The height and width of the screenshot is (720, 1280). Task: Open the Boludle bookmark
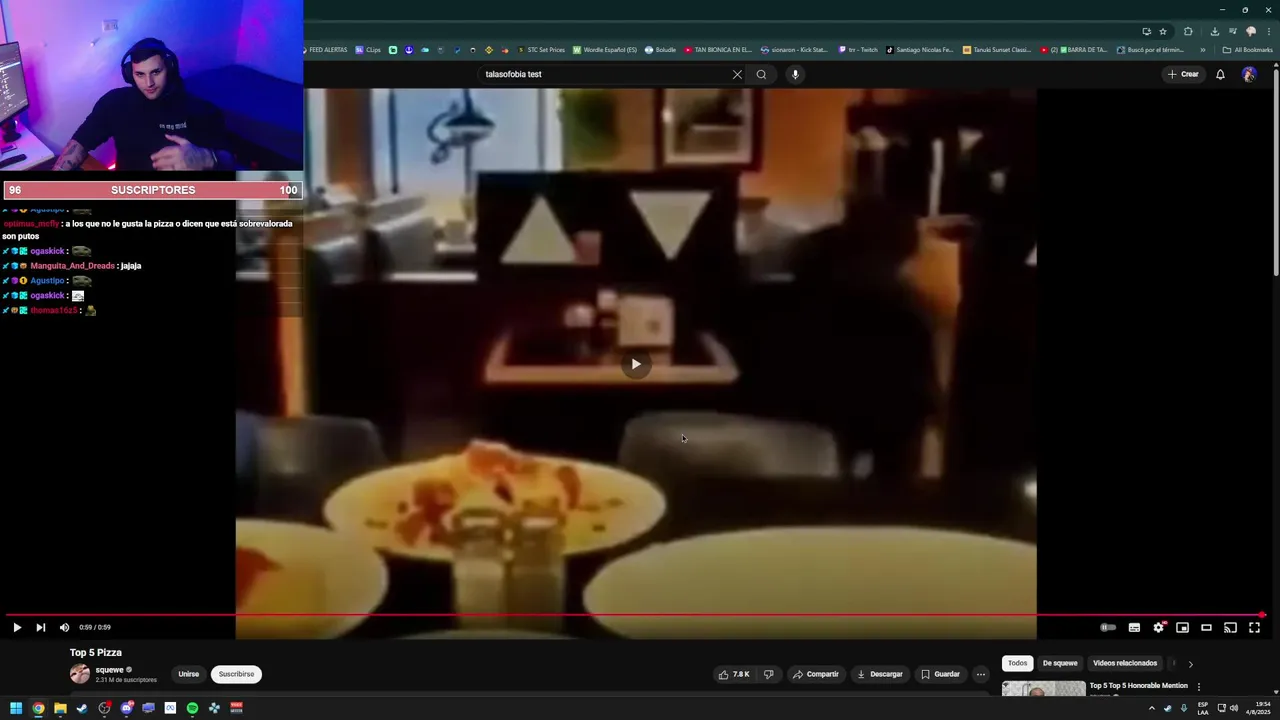coord(661,50)
